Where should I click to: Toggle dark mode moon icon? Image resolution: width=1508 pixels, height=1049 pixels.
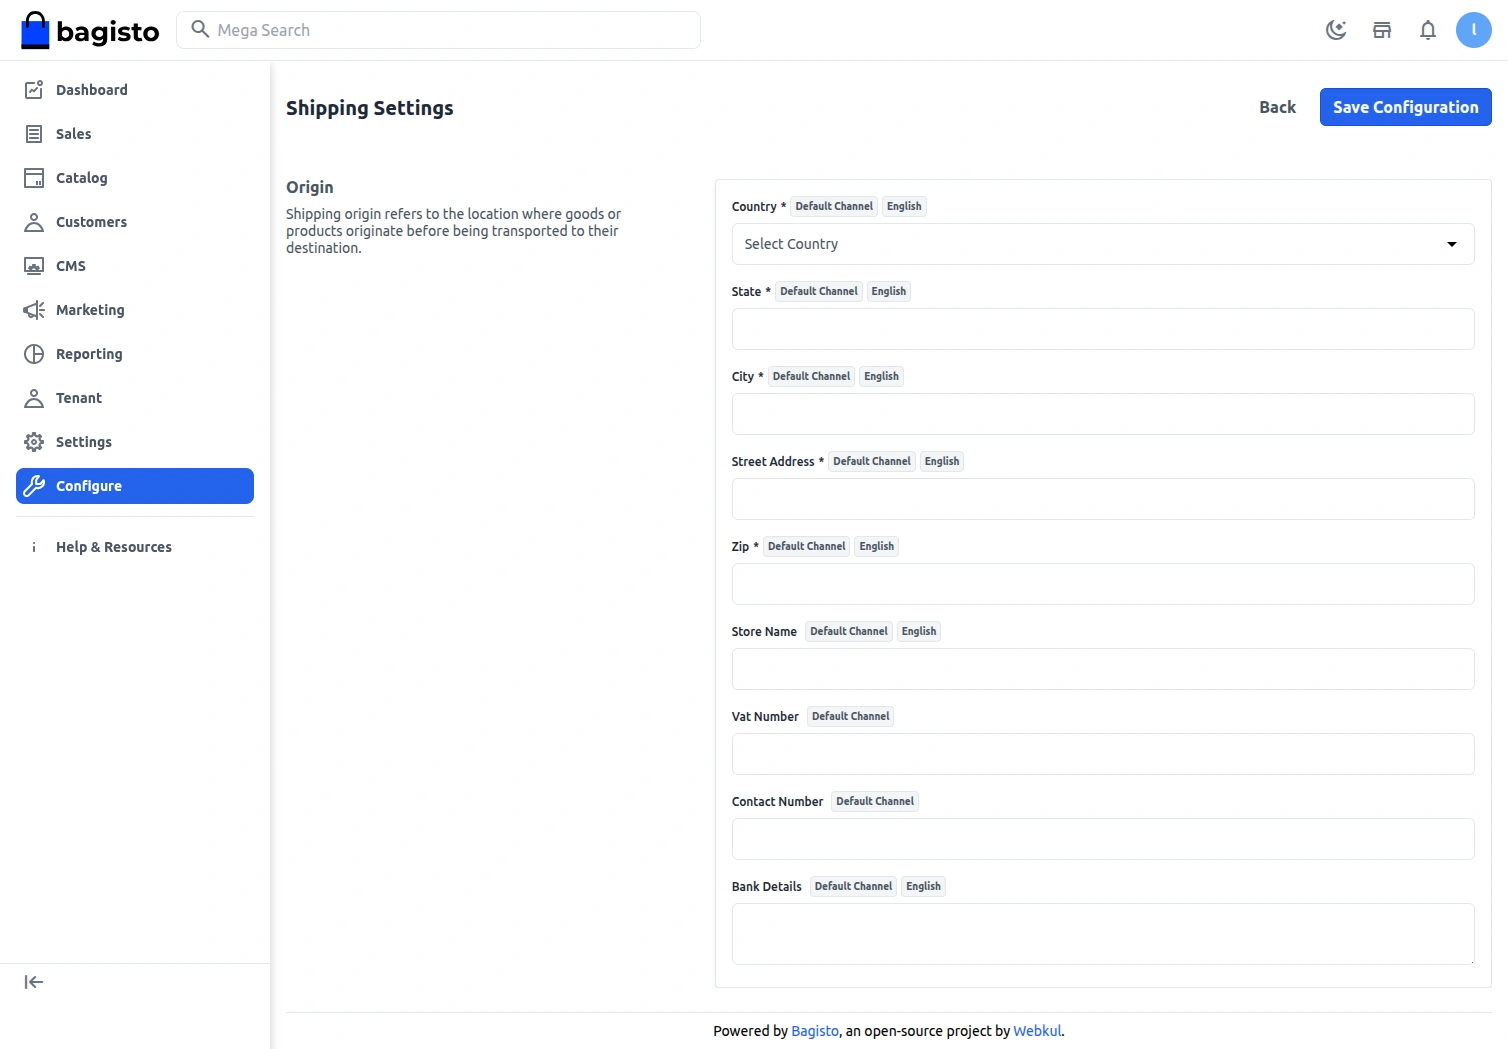click(1336, 30)
